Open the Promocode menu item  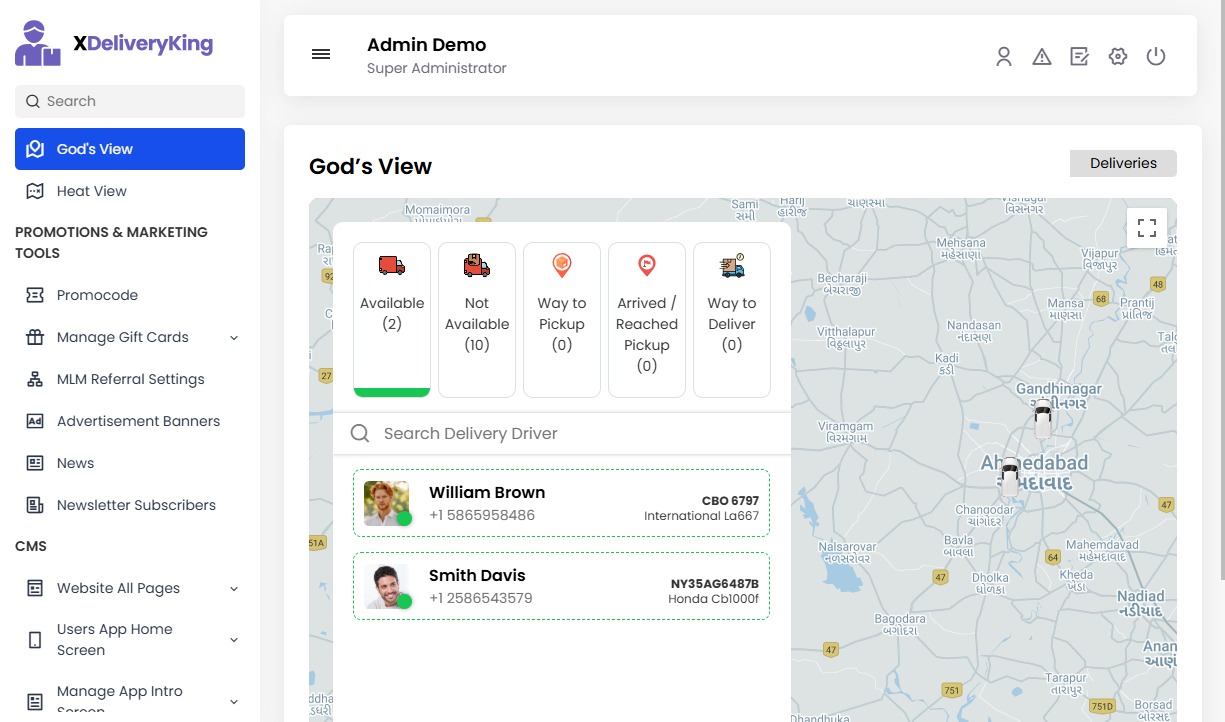97,295
